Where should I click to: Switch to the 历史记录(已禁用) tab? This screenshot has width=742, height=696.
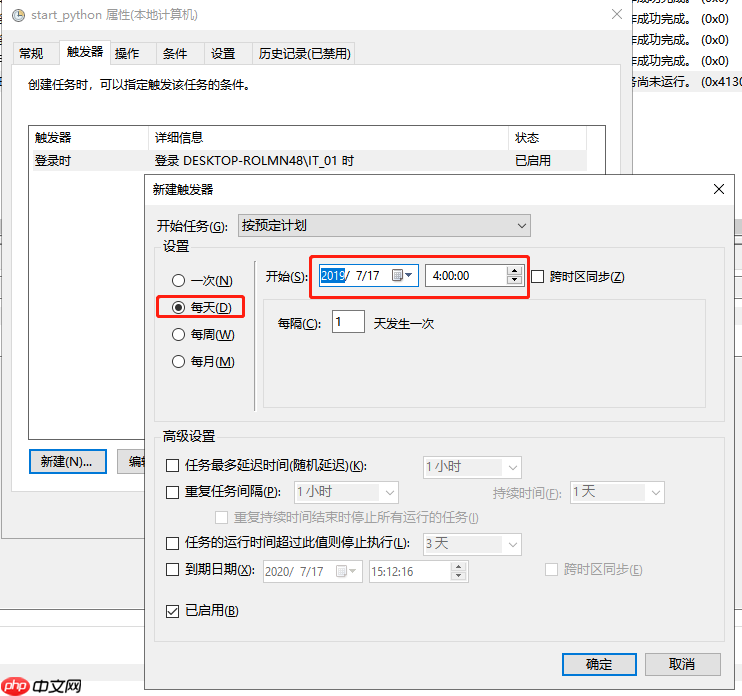tap(304, 53)
